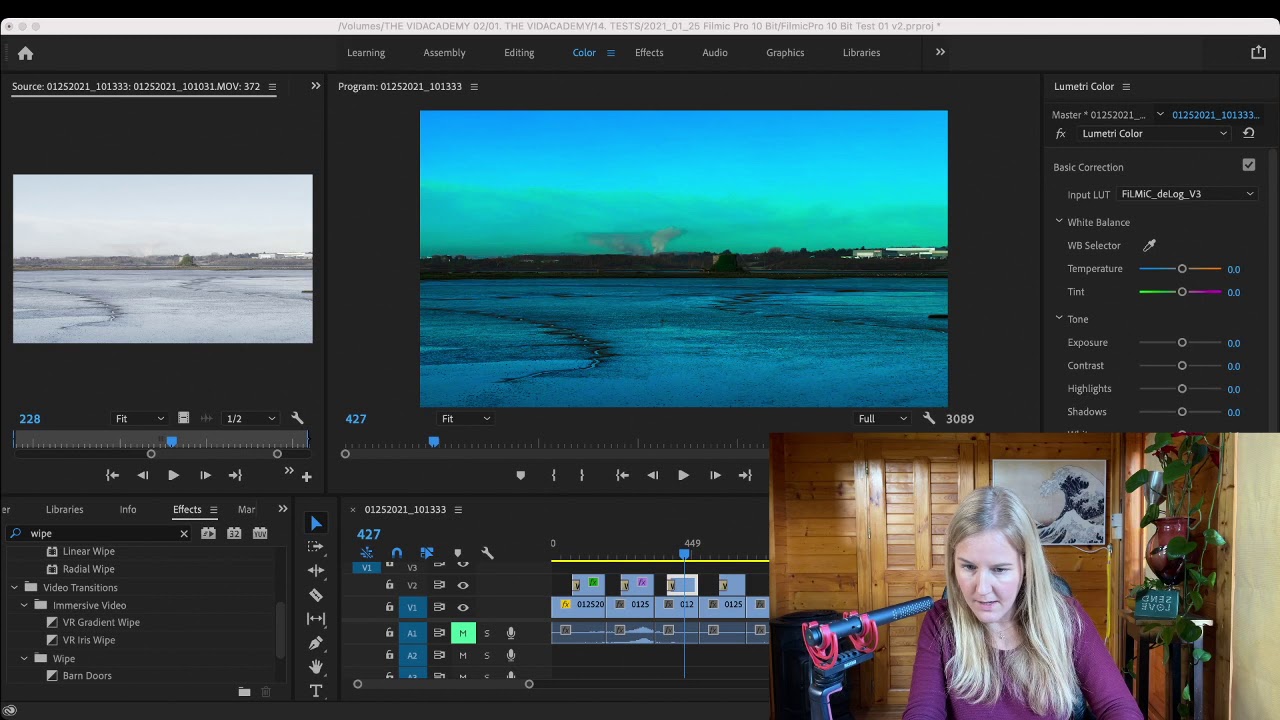1280x720 pixels.
Task: Lock video track V1
Action: pyautogui.click(x=389, y=607)
